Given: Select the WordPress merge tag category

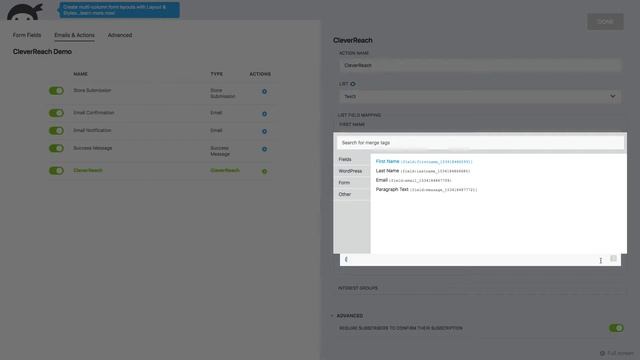Looking at the screenshot, I should tap(352, 171).
